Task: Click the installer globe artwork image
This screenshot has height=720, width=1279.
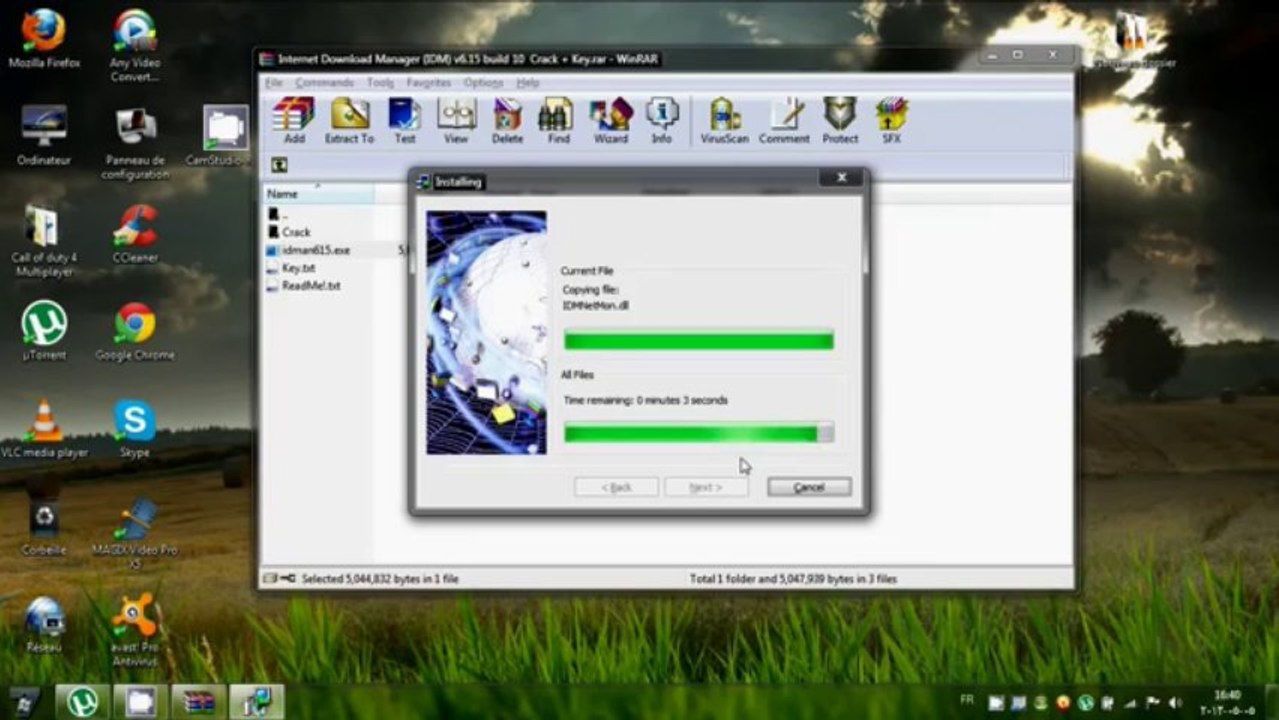Action: coord(486,333)
